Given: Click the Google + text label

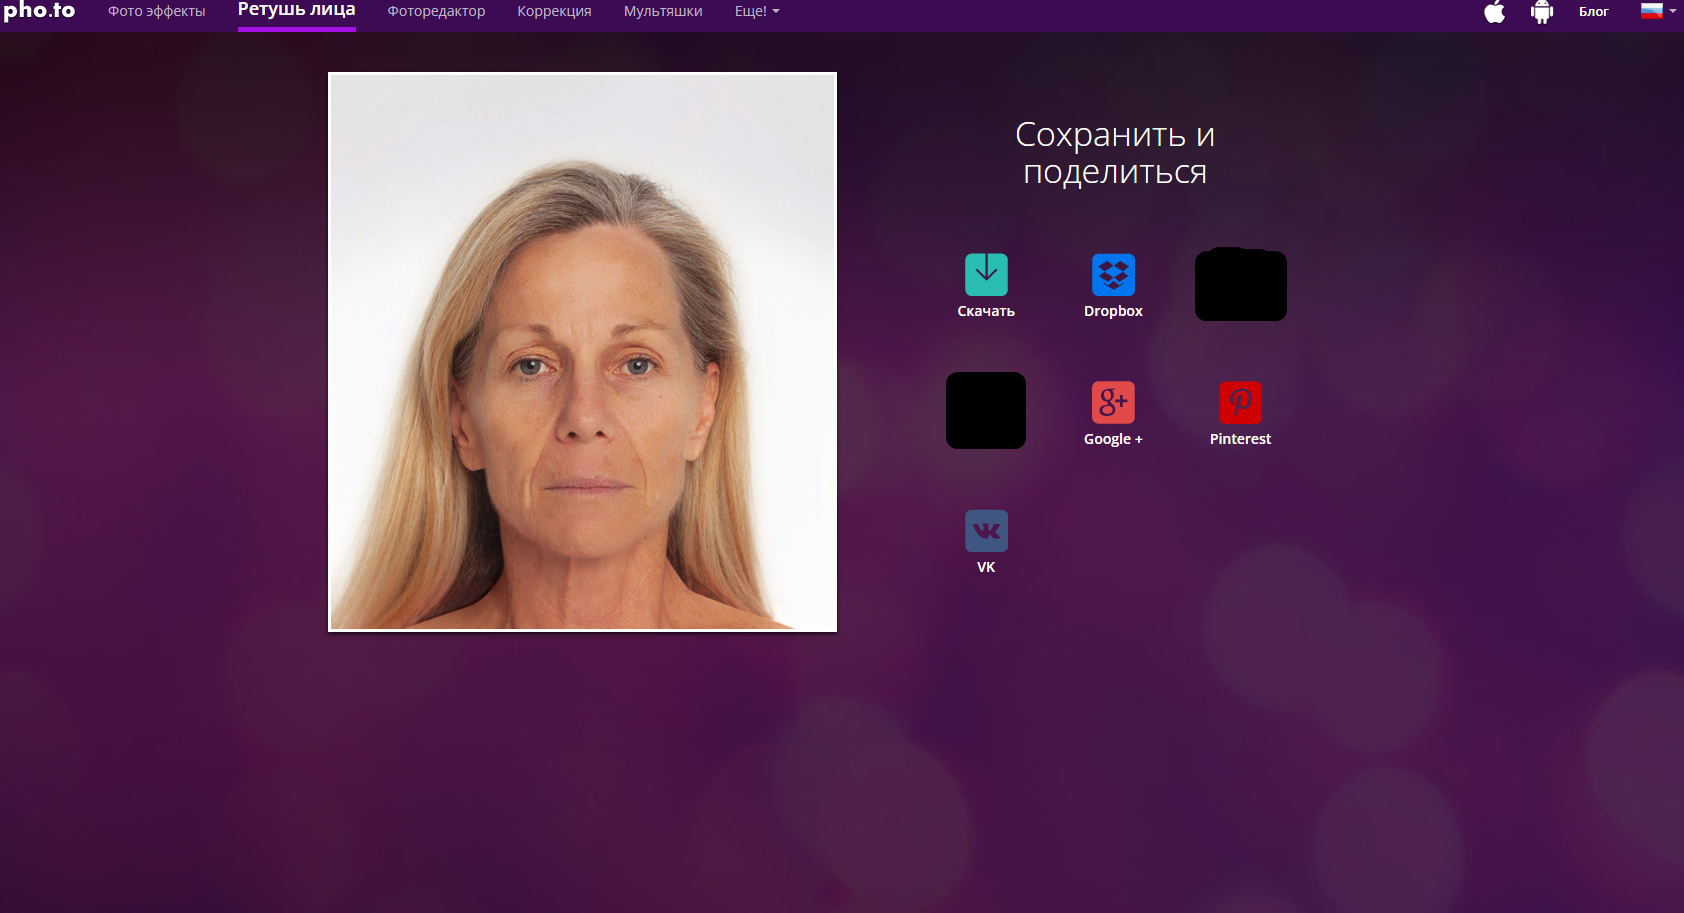Looking at the screenshot, I should click(1113, 439).
